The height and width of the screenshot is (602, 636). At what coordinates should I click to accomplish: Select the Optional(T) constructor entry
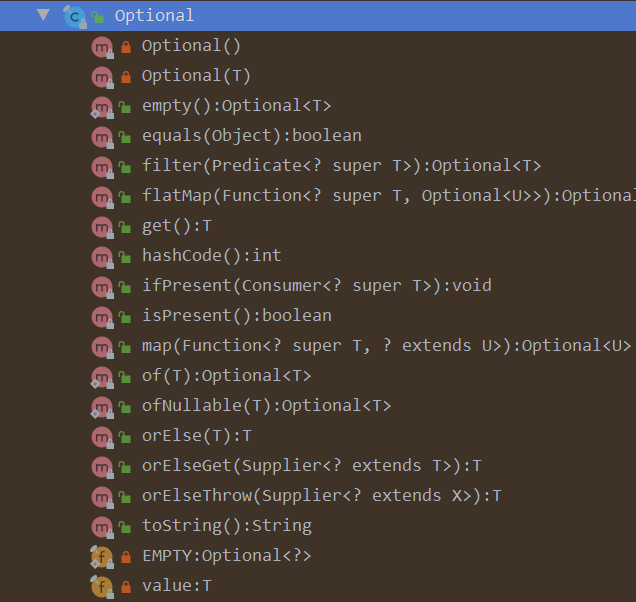(x=196, y=76)
